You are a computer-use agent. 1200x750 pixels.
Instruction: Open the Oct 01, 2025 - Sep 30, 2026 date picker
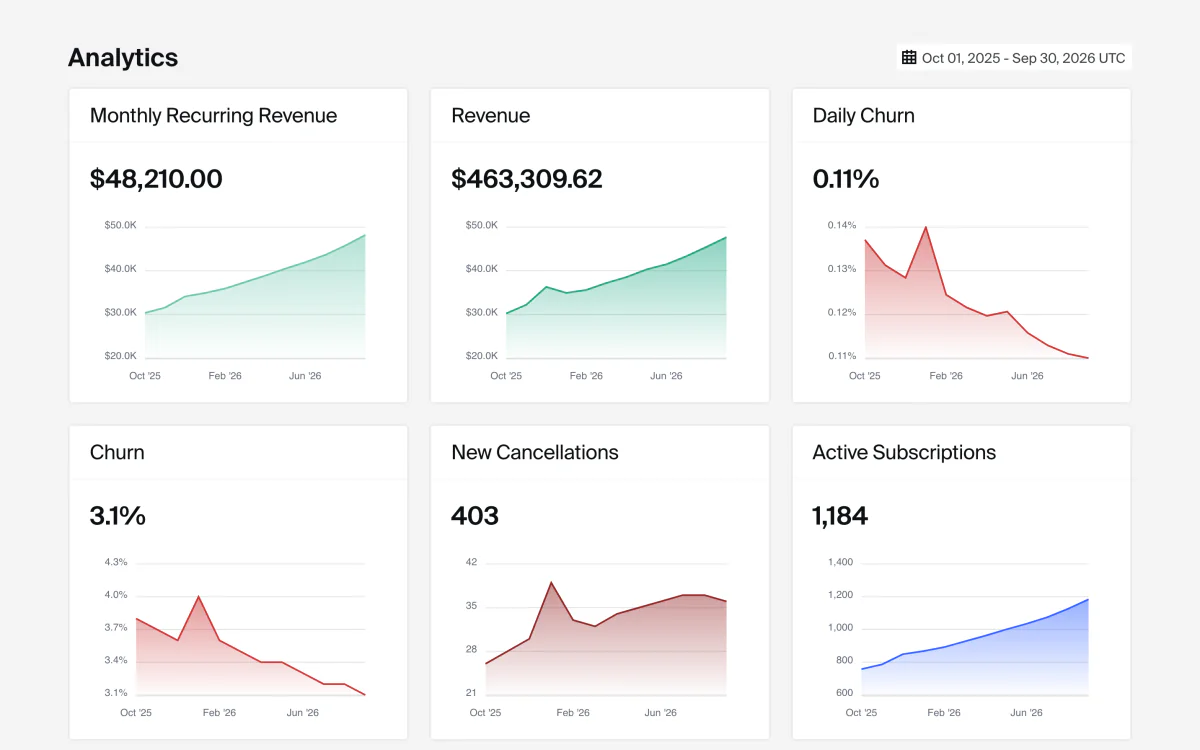coord(1014,57)
